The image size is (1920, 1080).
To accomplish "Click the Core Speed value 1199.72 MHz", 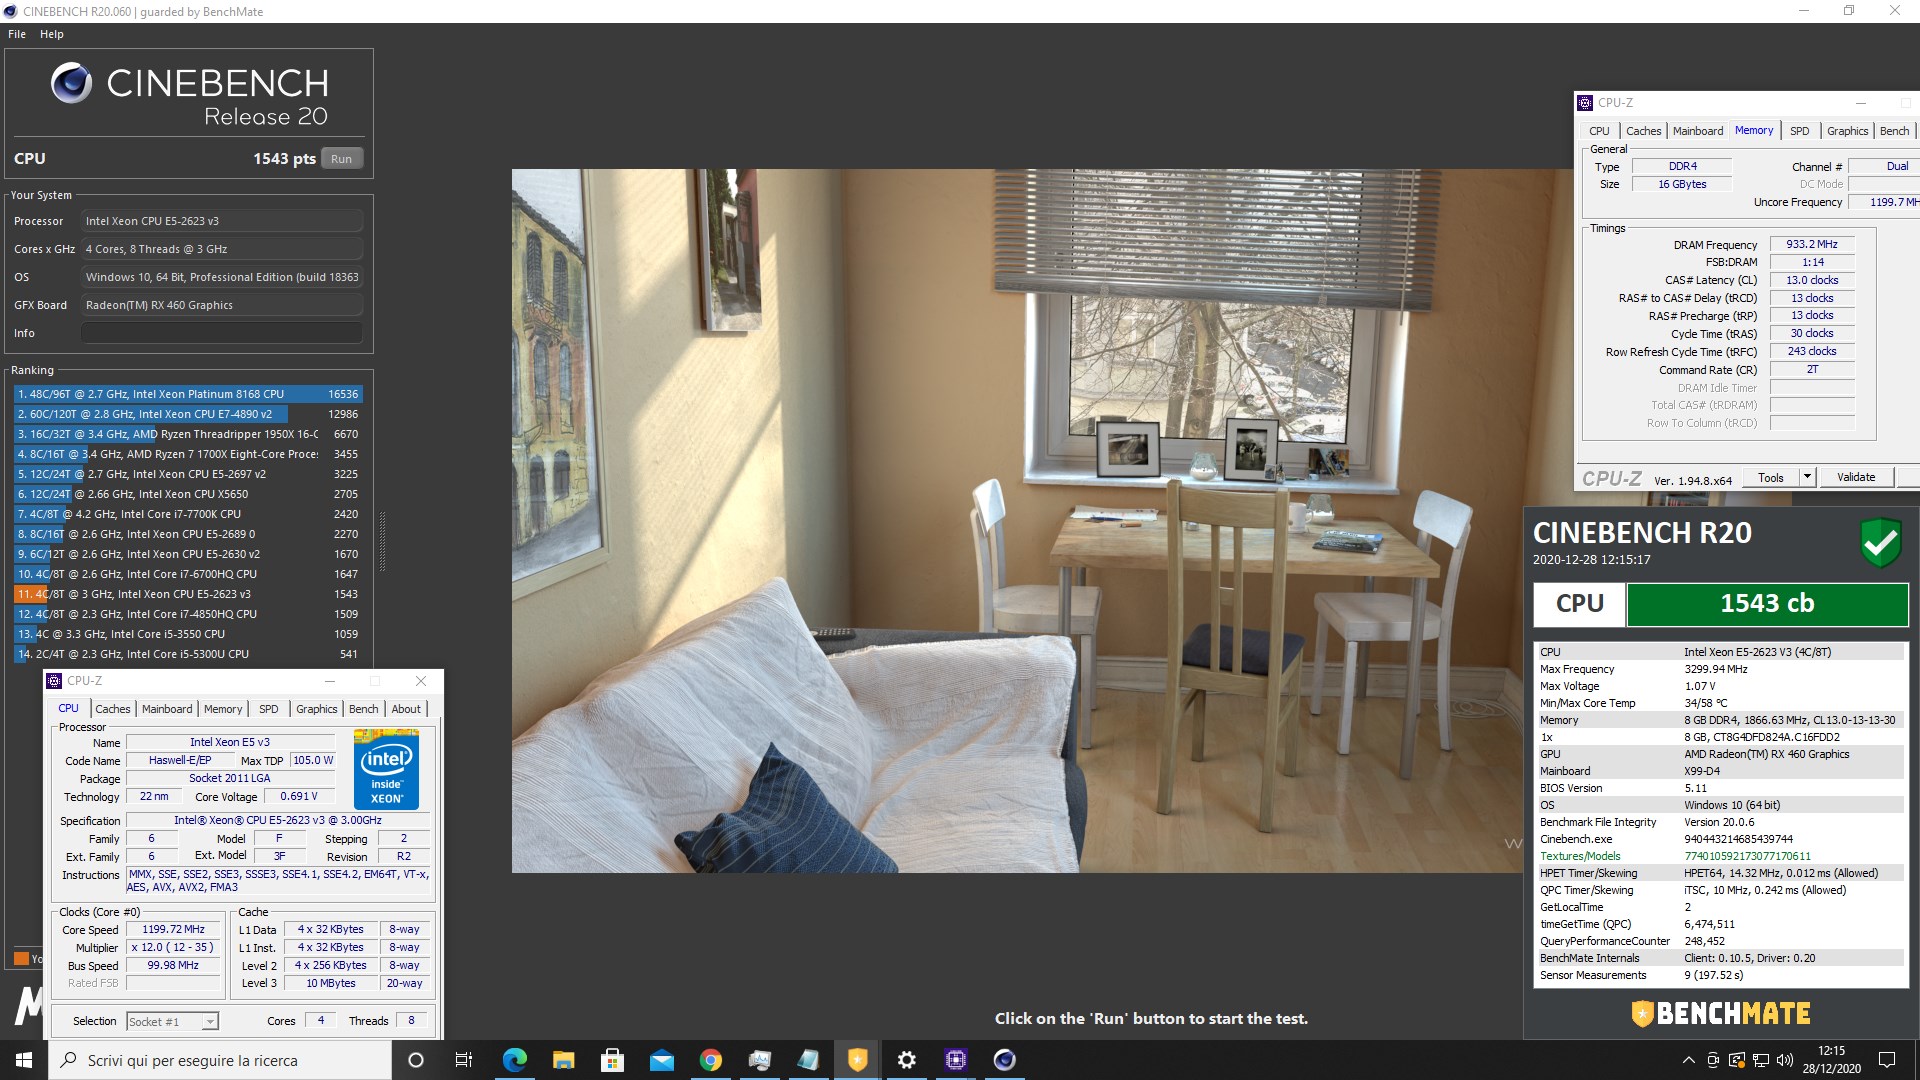I will click(x=173, y=929).
